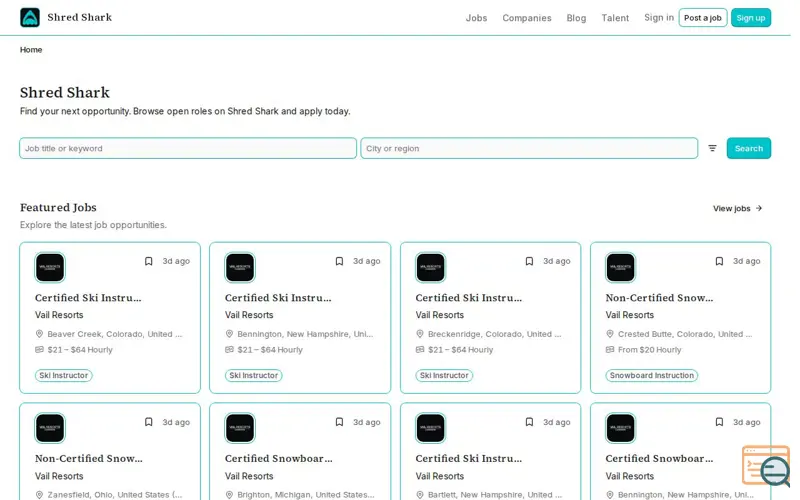Screen dimensions: 800x500
Task: Go to the Companies page
Action: point(527,18)
